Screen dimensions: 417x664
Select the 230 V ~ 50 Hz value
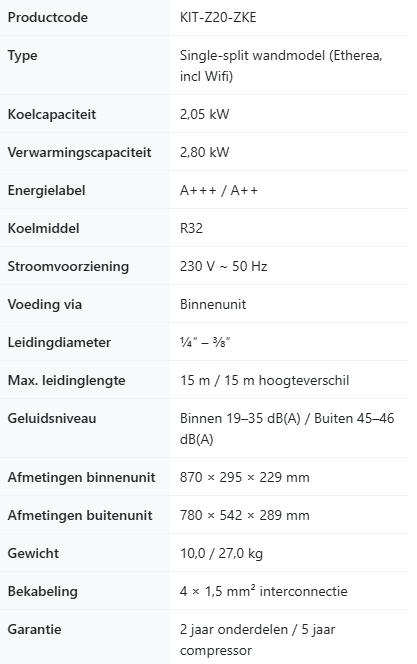click(x=224, y=266)
